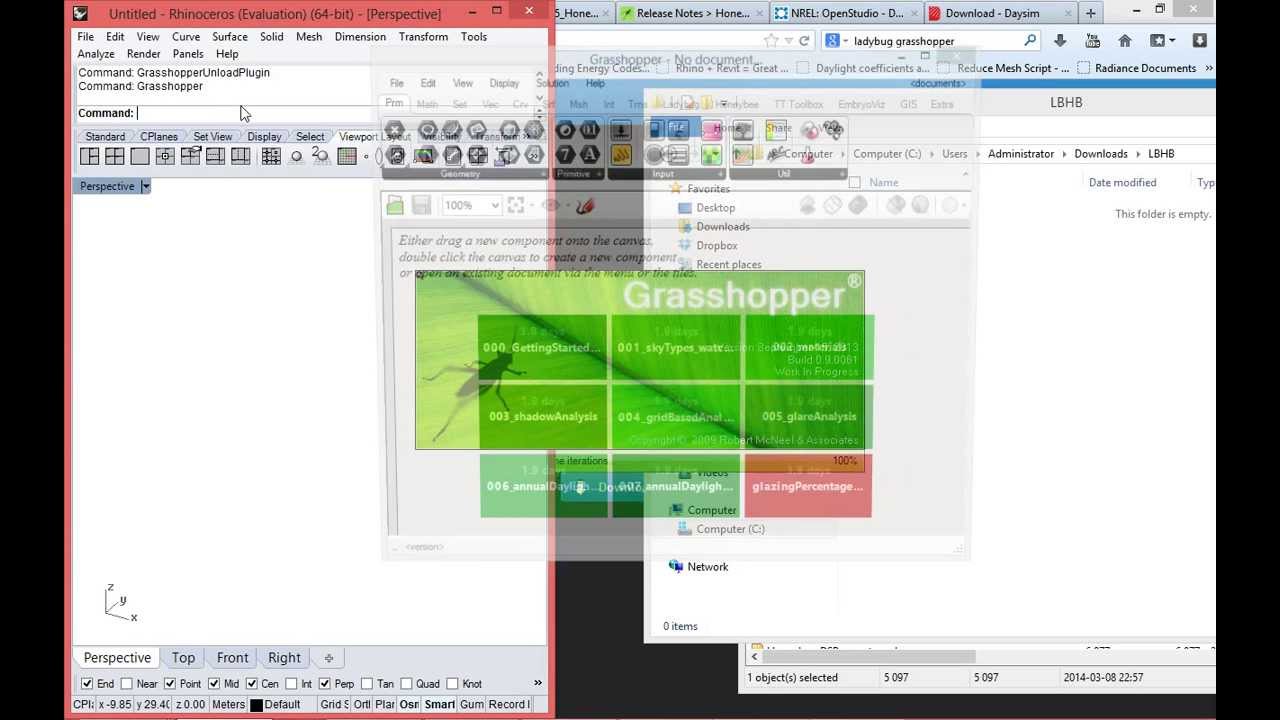This screenshot has height=720, width=1280.
Task: Expand breadcrumb arrow after Administrator in Explorer
Action: click(1064, 154)
